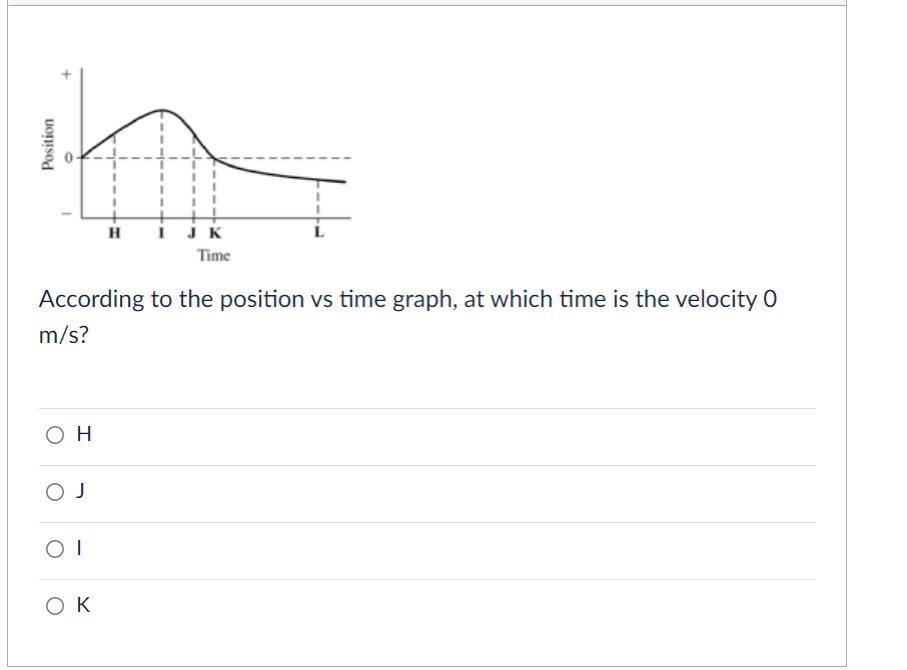Click the answer option label H
The height and width of the screenshot is (670, 907).
[x=84, y=434]
